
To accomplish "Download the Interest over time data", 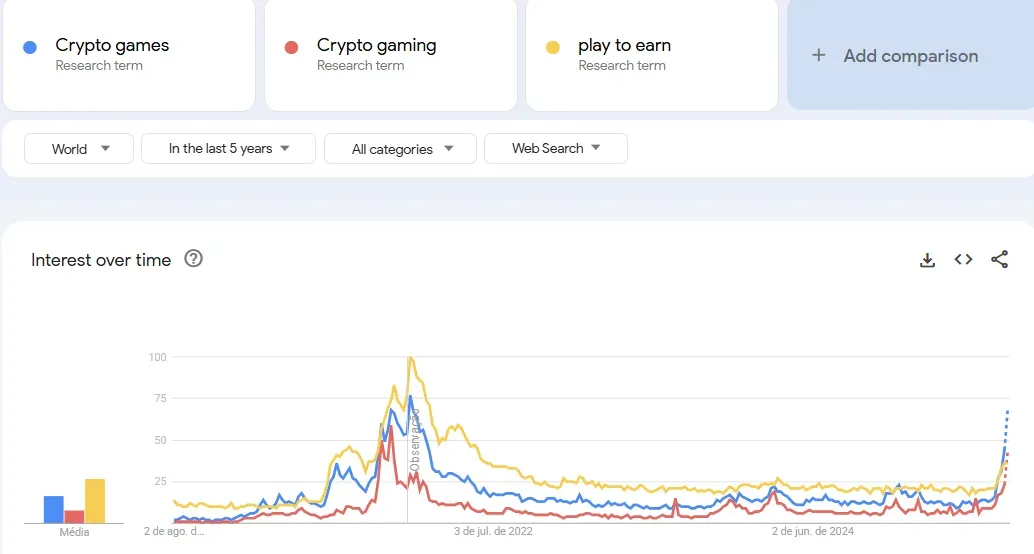I will [927, 260].
